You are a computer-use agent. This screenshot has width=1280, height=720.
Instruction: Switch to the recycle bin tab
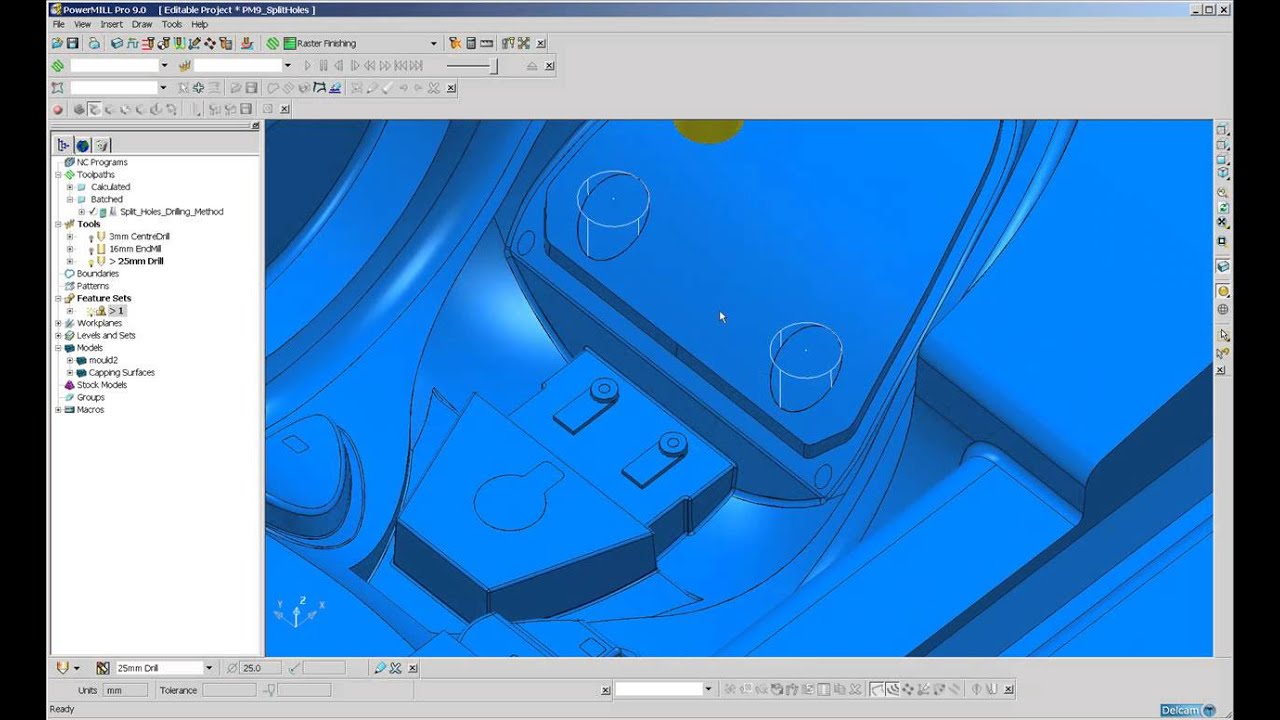101,145
